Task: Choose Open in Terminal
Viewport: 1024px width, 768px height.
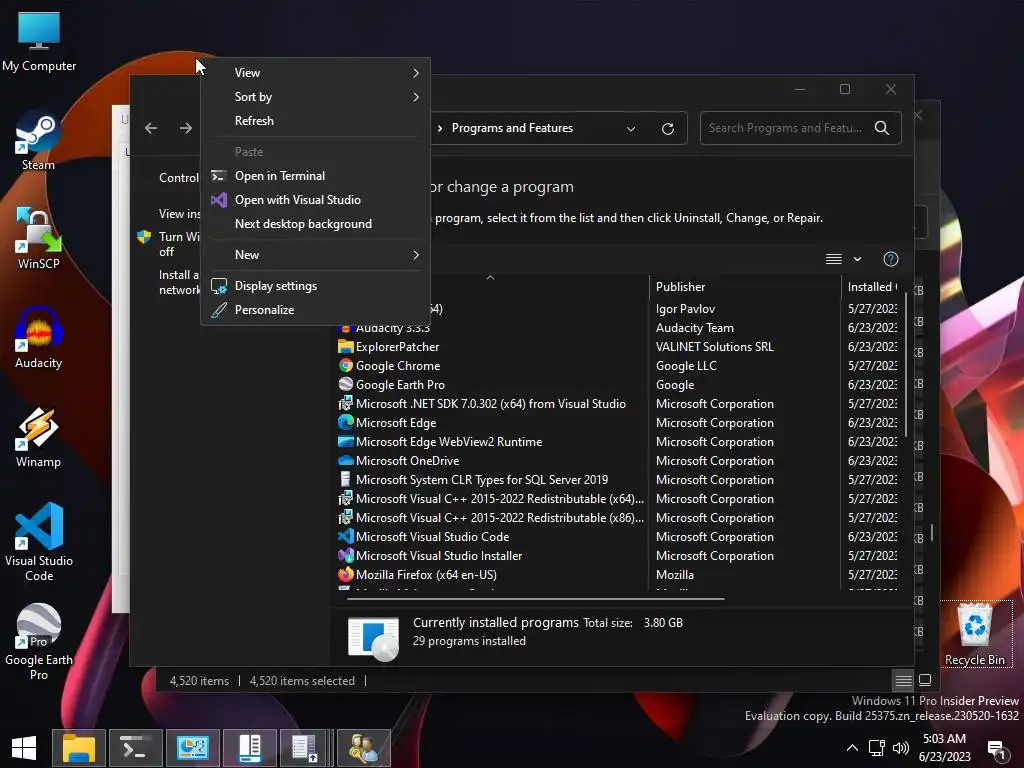Action: [x=315, y=176]
